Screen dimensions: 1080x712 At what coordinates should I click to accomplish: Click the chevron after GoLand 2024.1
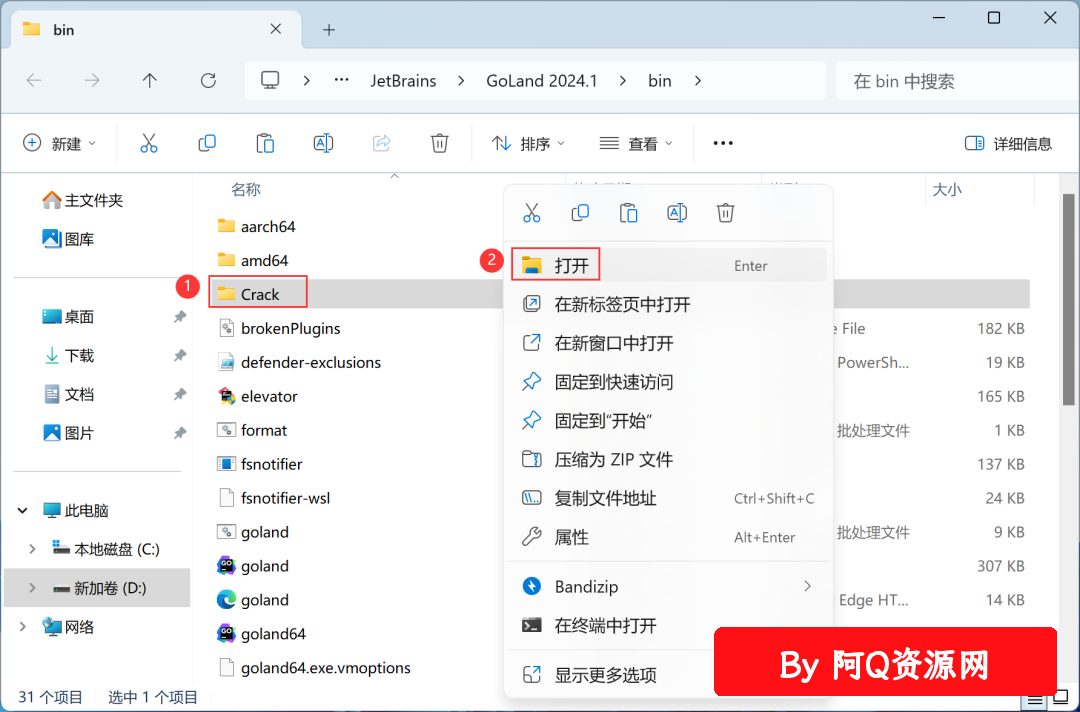click(623, 81)
